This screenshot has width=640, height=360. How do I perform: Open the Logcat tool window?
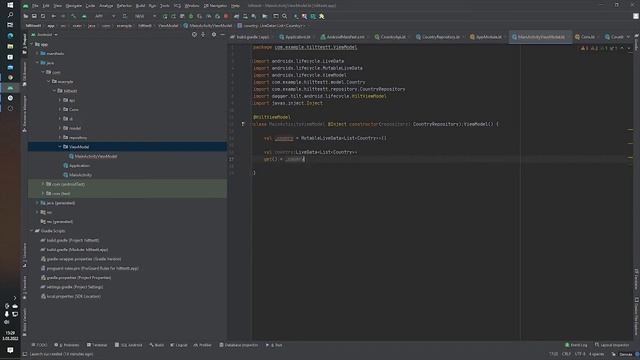[x=179, y=345]
